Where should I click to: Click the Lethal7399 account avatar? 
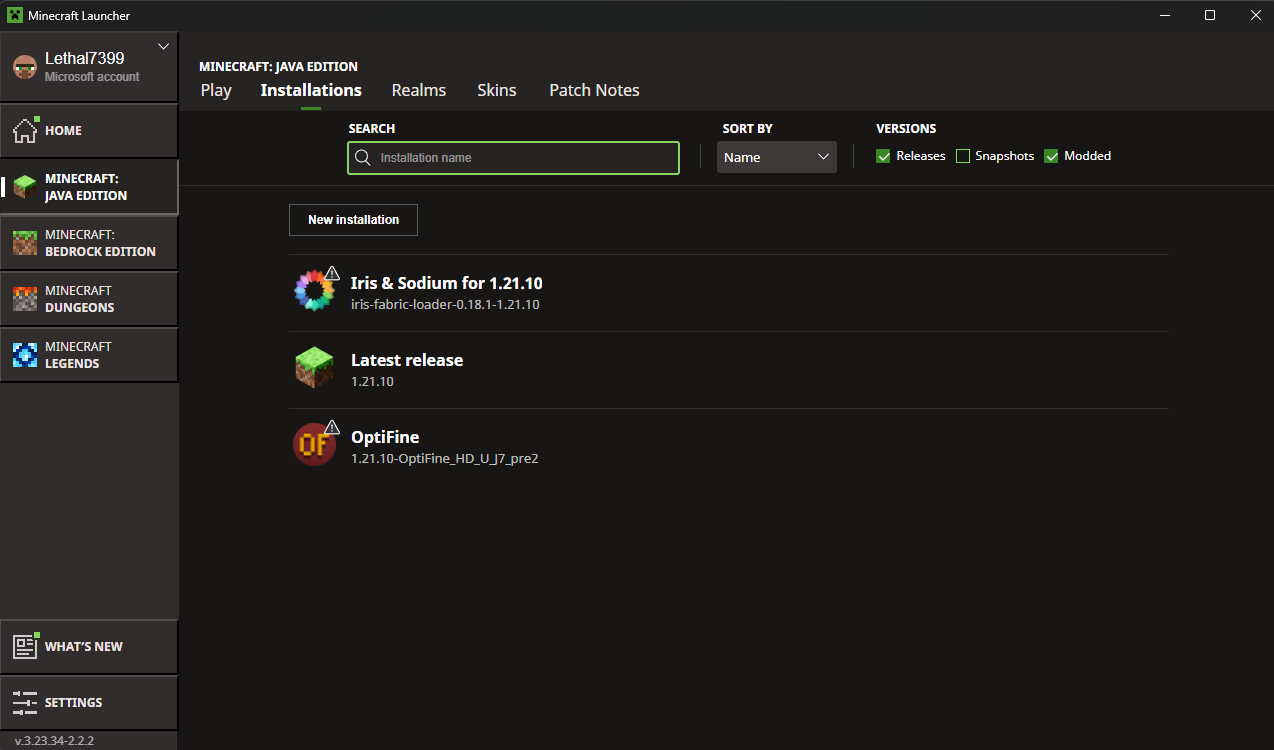[24, 67]
